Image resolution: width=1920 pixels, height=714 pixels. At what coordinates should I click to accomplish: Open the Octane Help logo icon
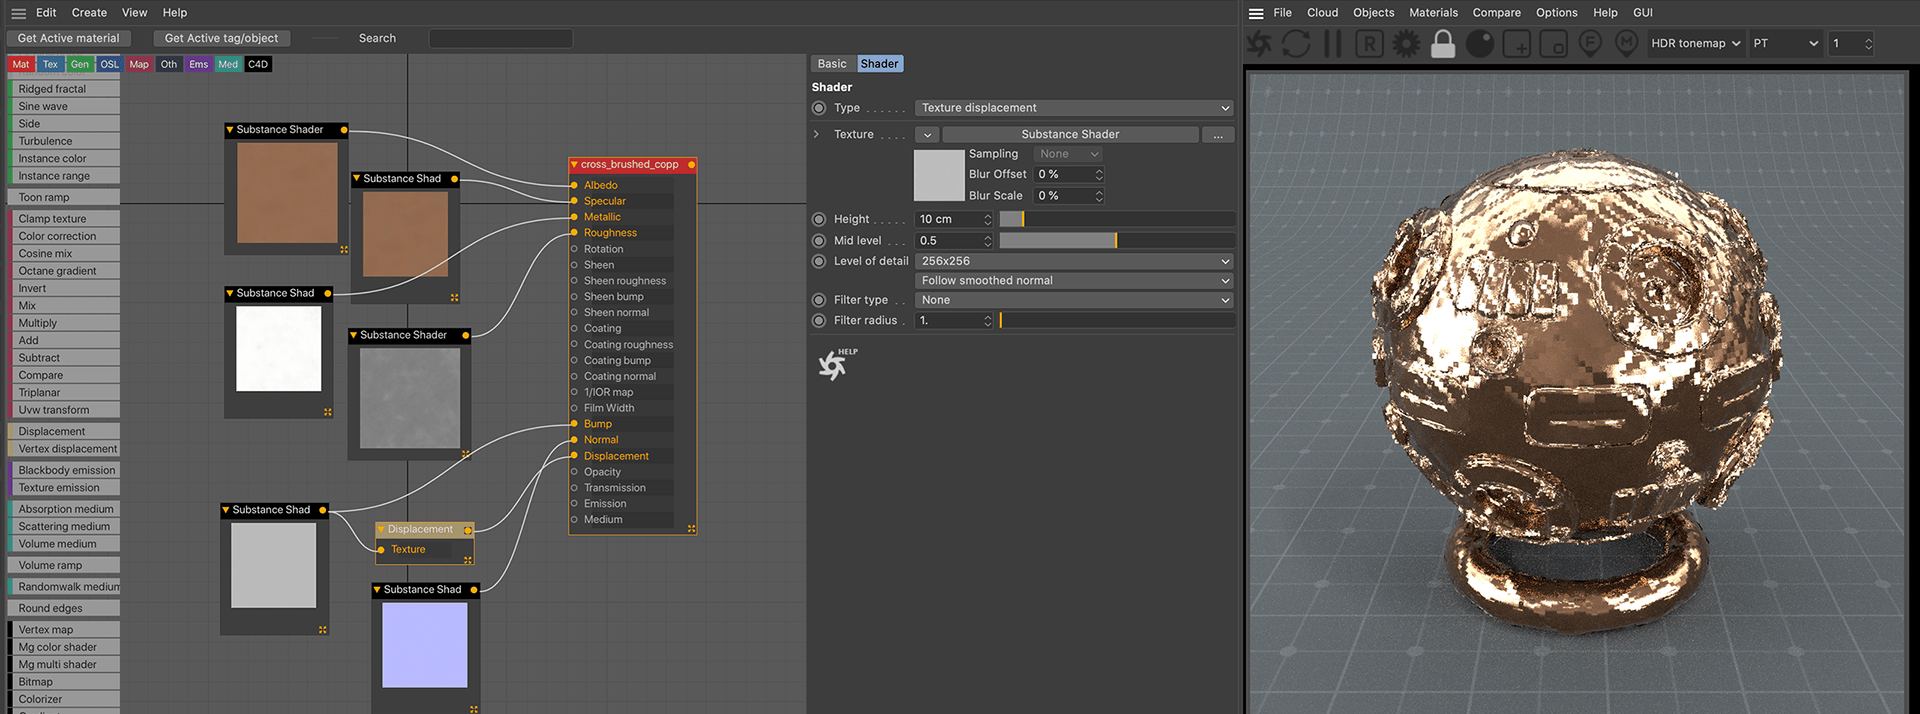[834, 365]
